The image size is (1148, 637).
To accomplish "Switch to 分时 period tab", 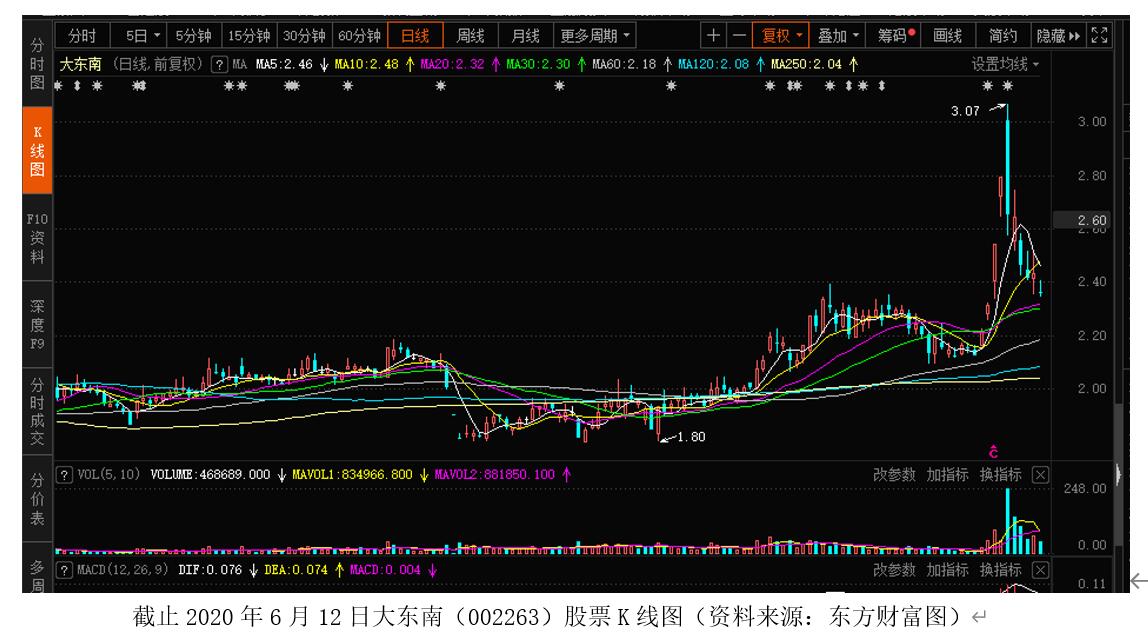I will 82,35.
